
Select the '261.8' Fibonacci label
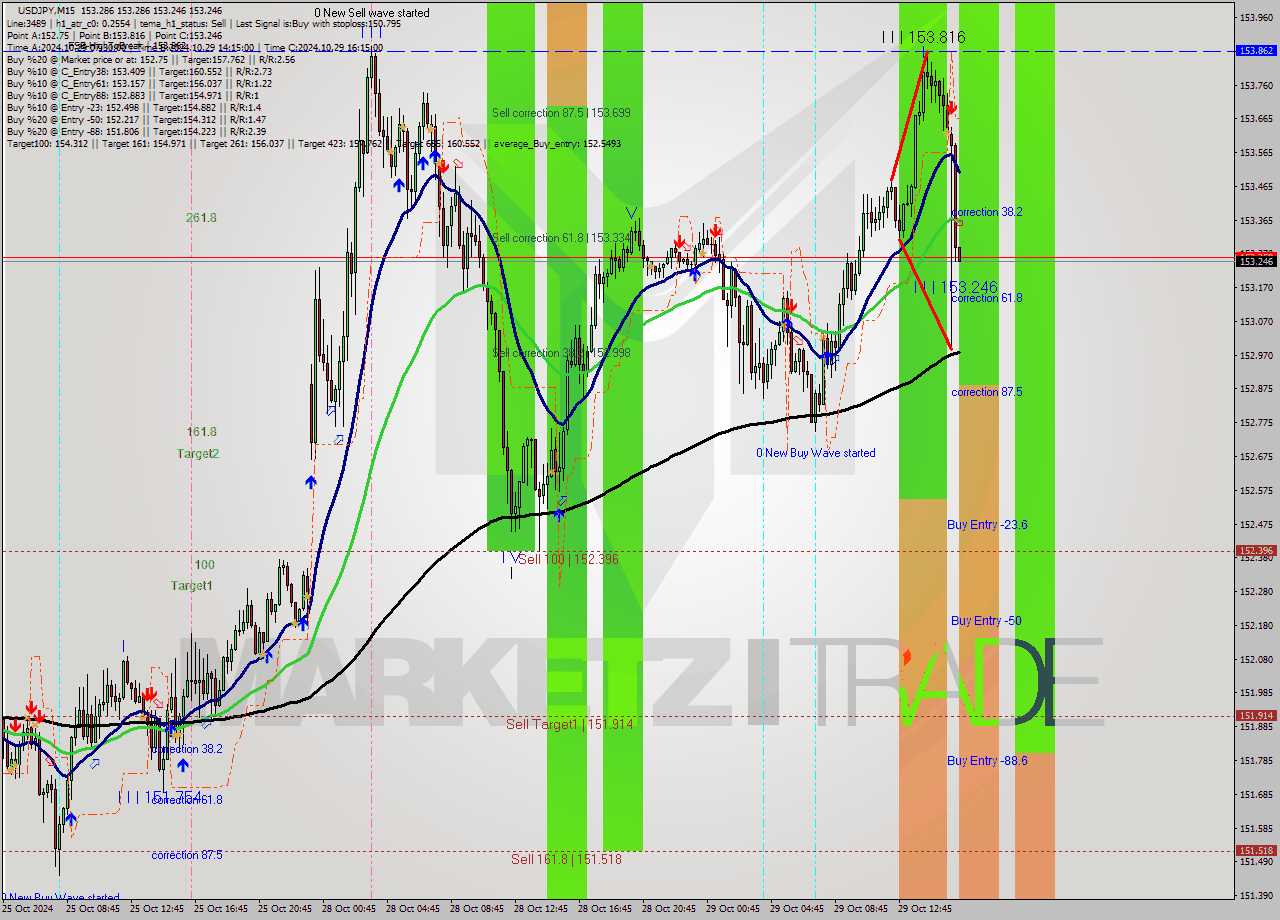point(201,218)
